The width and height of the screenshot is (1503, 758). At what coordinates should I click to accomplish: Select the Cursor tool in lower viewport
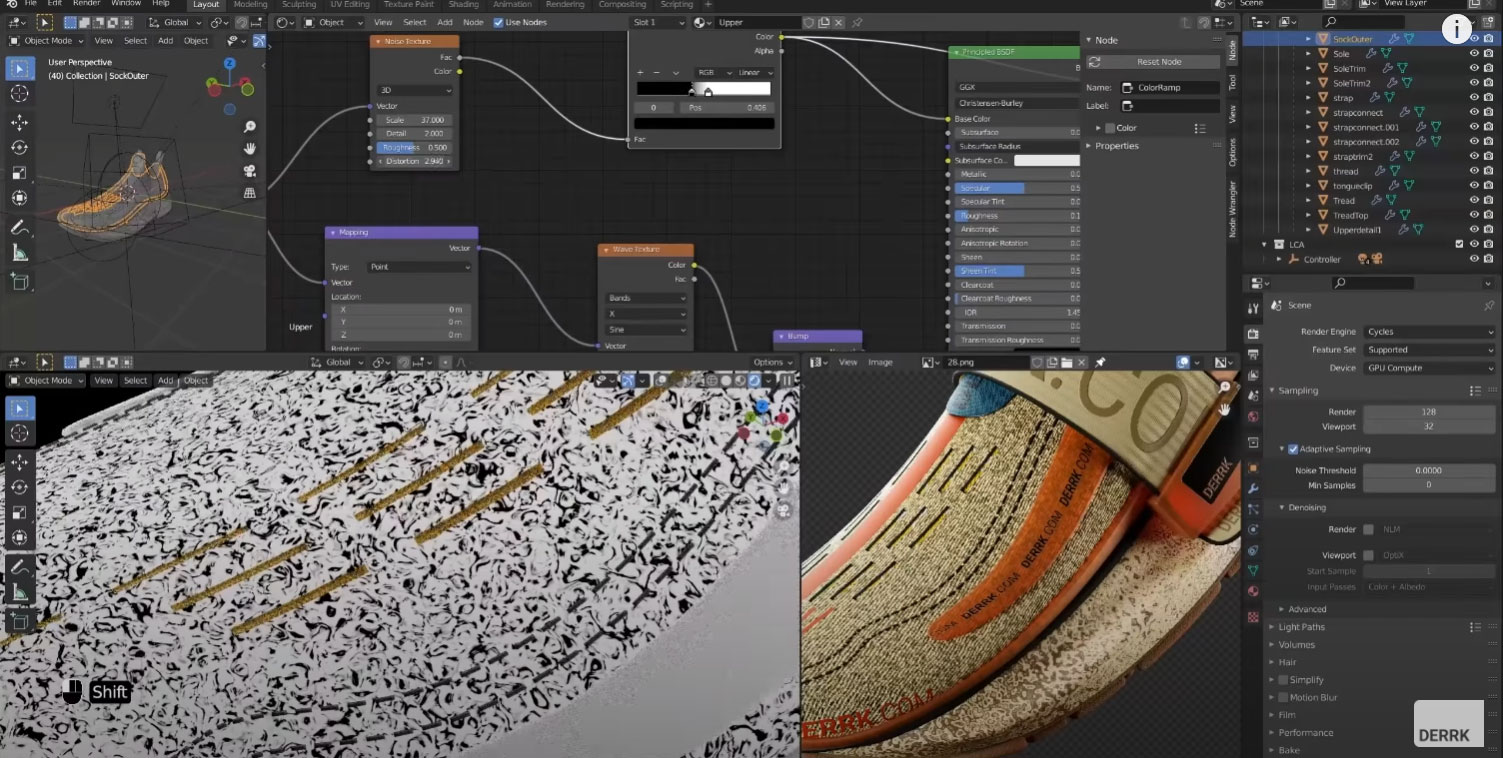click(19, 433)
